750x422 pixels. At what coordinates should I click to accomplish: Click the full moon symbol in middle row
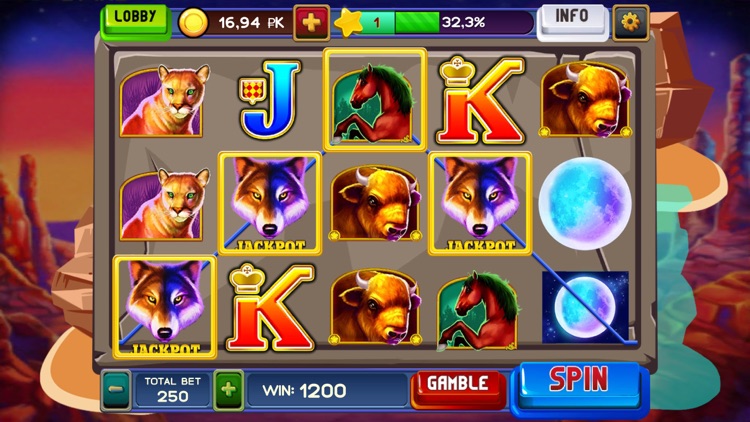[585, 203]
